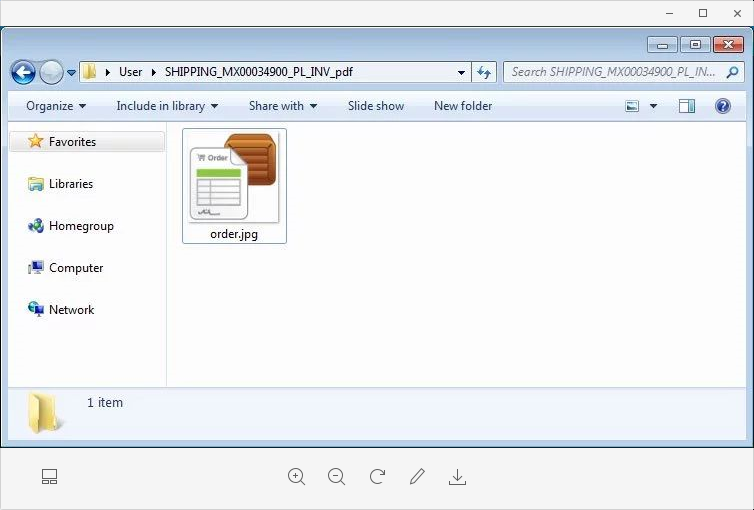Select Computer in navigation pane
754x510 pixels.
coord(76,268)
